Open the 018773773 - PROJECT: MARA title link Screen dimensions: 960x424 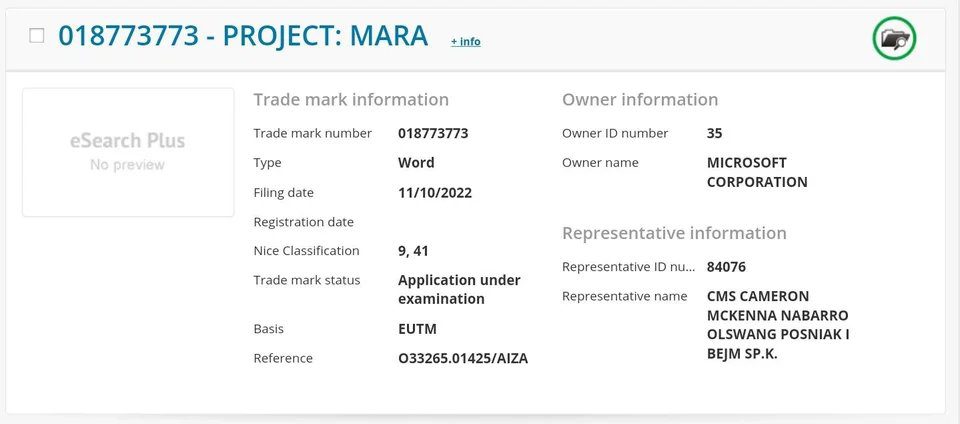coord(243,35)
